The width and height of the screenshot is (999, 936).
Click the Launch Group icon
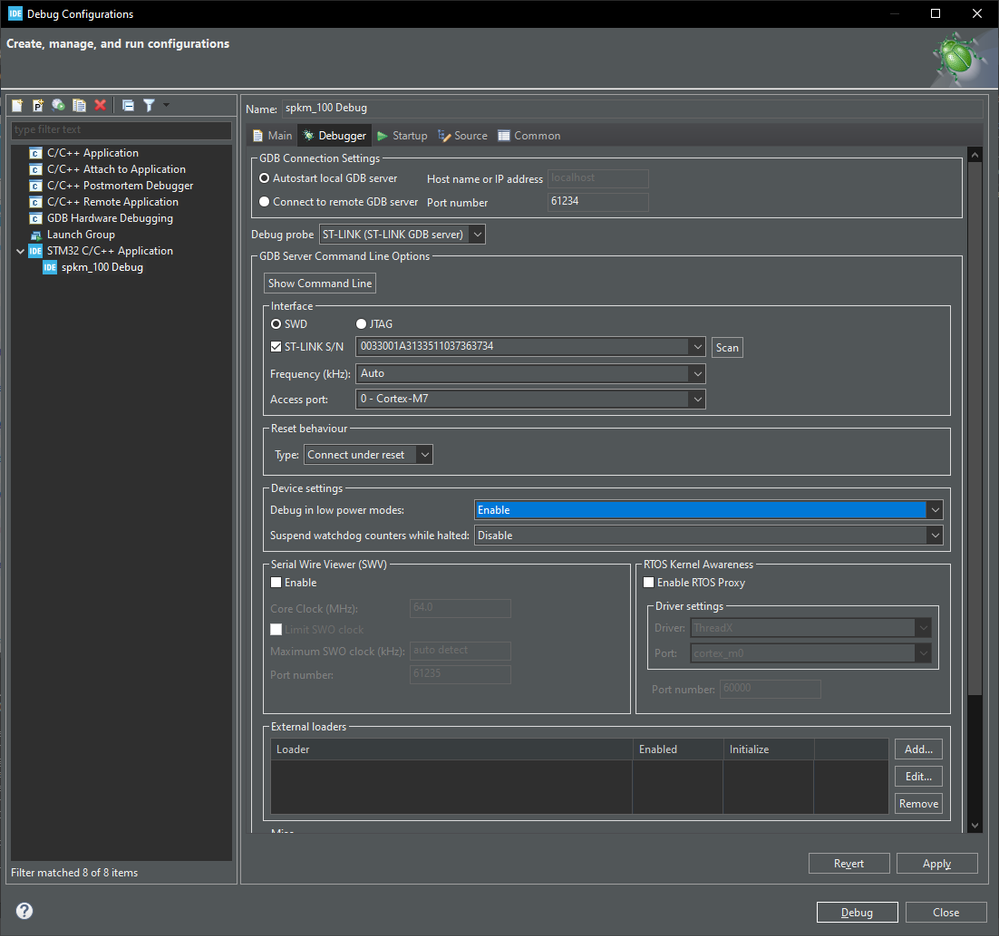[x=36, y=235]
